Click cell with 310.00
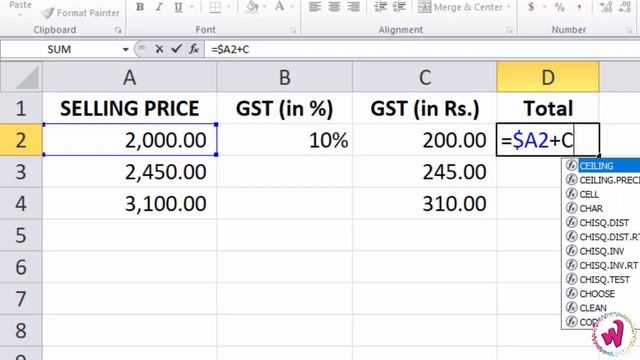Screen dimensions: 640x360 coord(425,204)
